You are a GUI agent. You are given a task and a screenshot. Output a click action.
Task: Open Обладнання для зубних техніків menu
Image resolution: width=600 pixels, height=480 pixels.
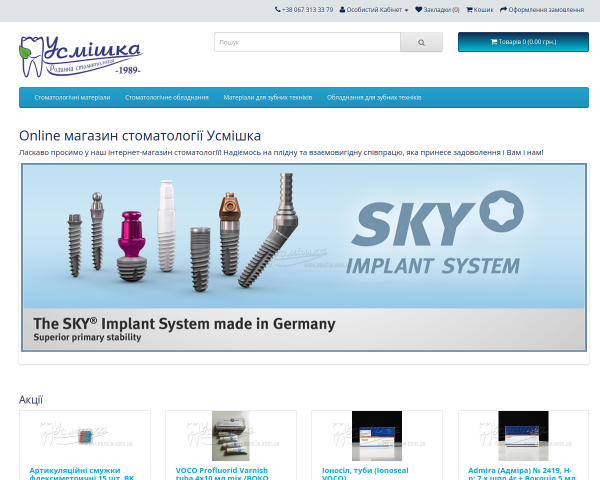click(x=374, y=98)
